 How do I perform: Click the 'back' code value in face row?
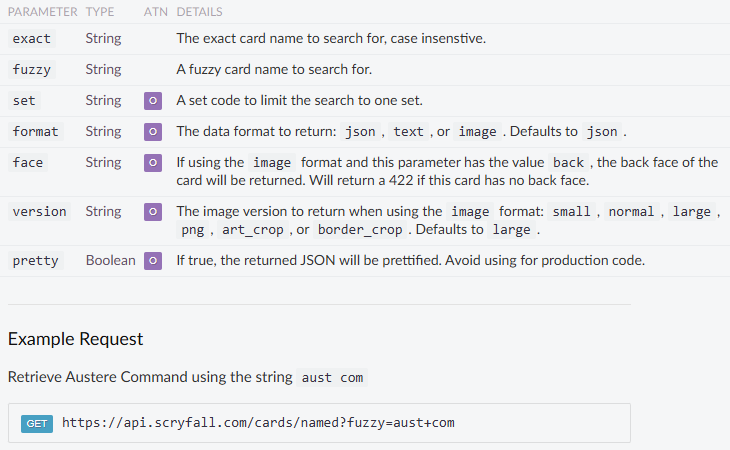(x=568, y=163)
